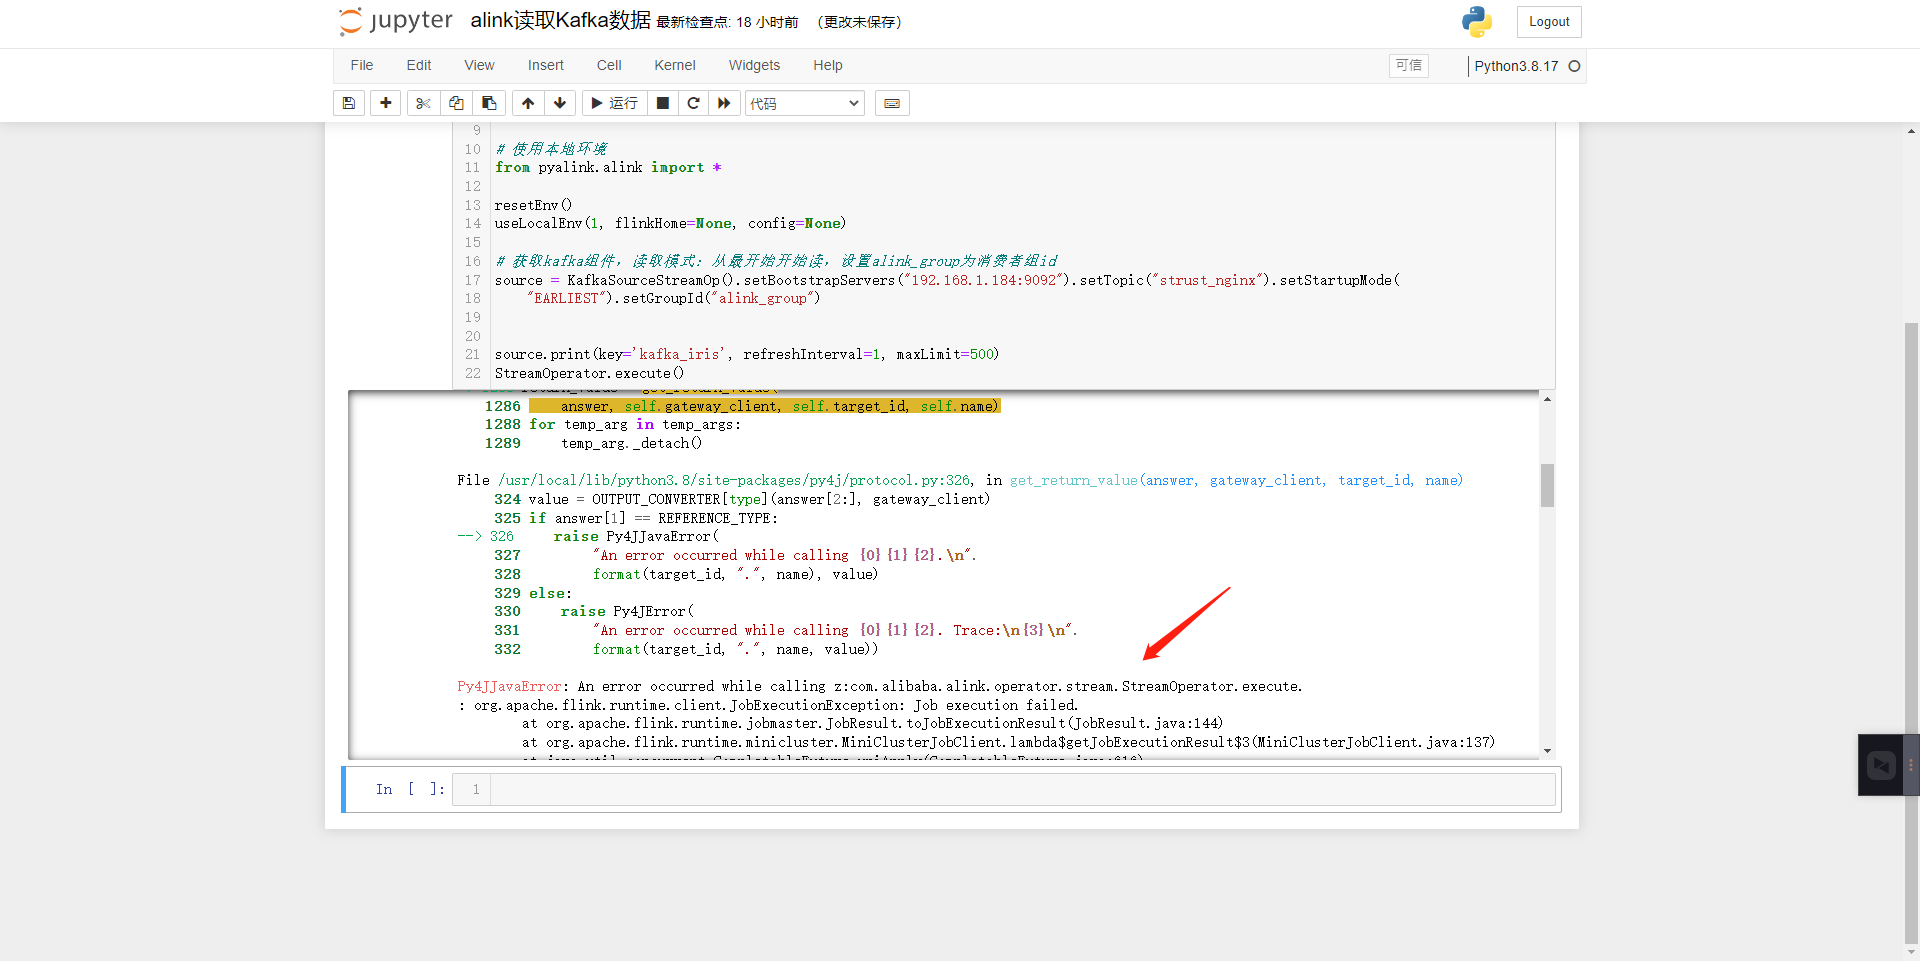Save the notebook with the floppy icon
Image resolution: width=1920 pixels, height=961 pixels.
(349, 103)
